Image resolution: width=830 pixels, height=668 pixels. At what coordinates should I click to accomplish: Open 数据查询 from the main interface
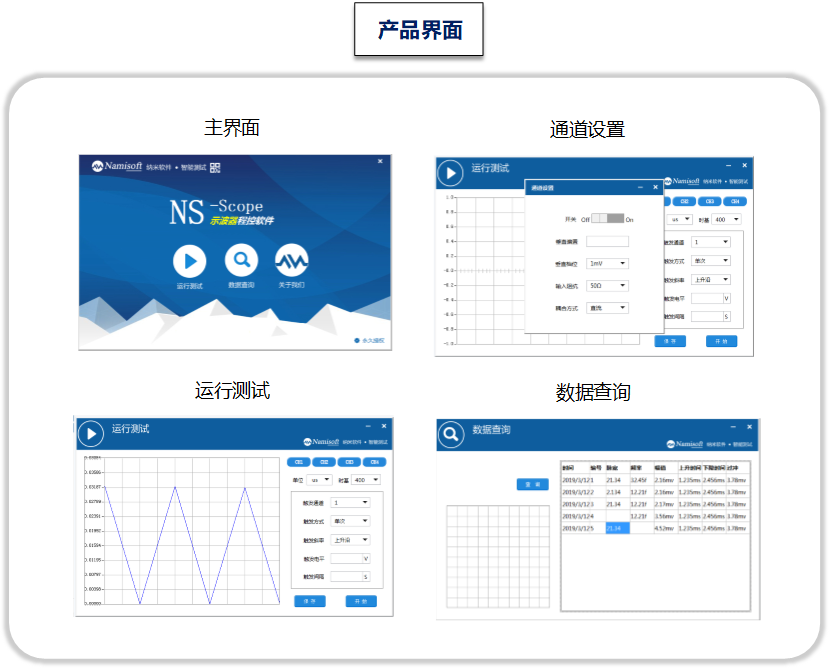pyautogui.click(x=242, y=261)
